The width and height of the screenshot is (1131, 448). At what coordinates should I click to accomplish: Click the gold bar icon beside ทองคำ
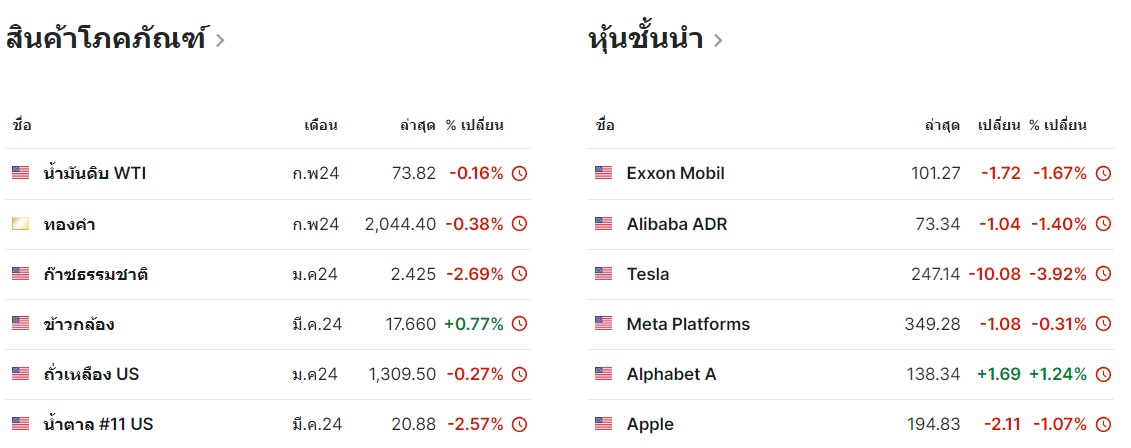point(20,224)
